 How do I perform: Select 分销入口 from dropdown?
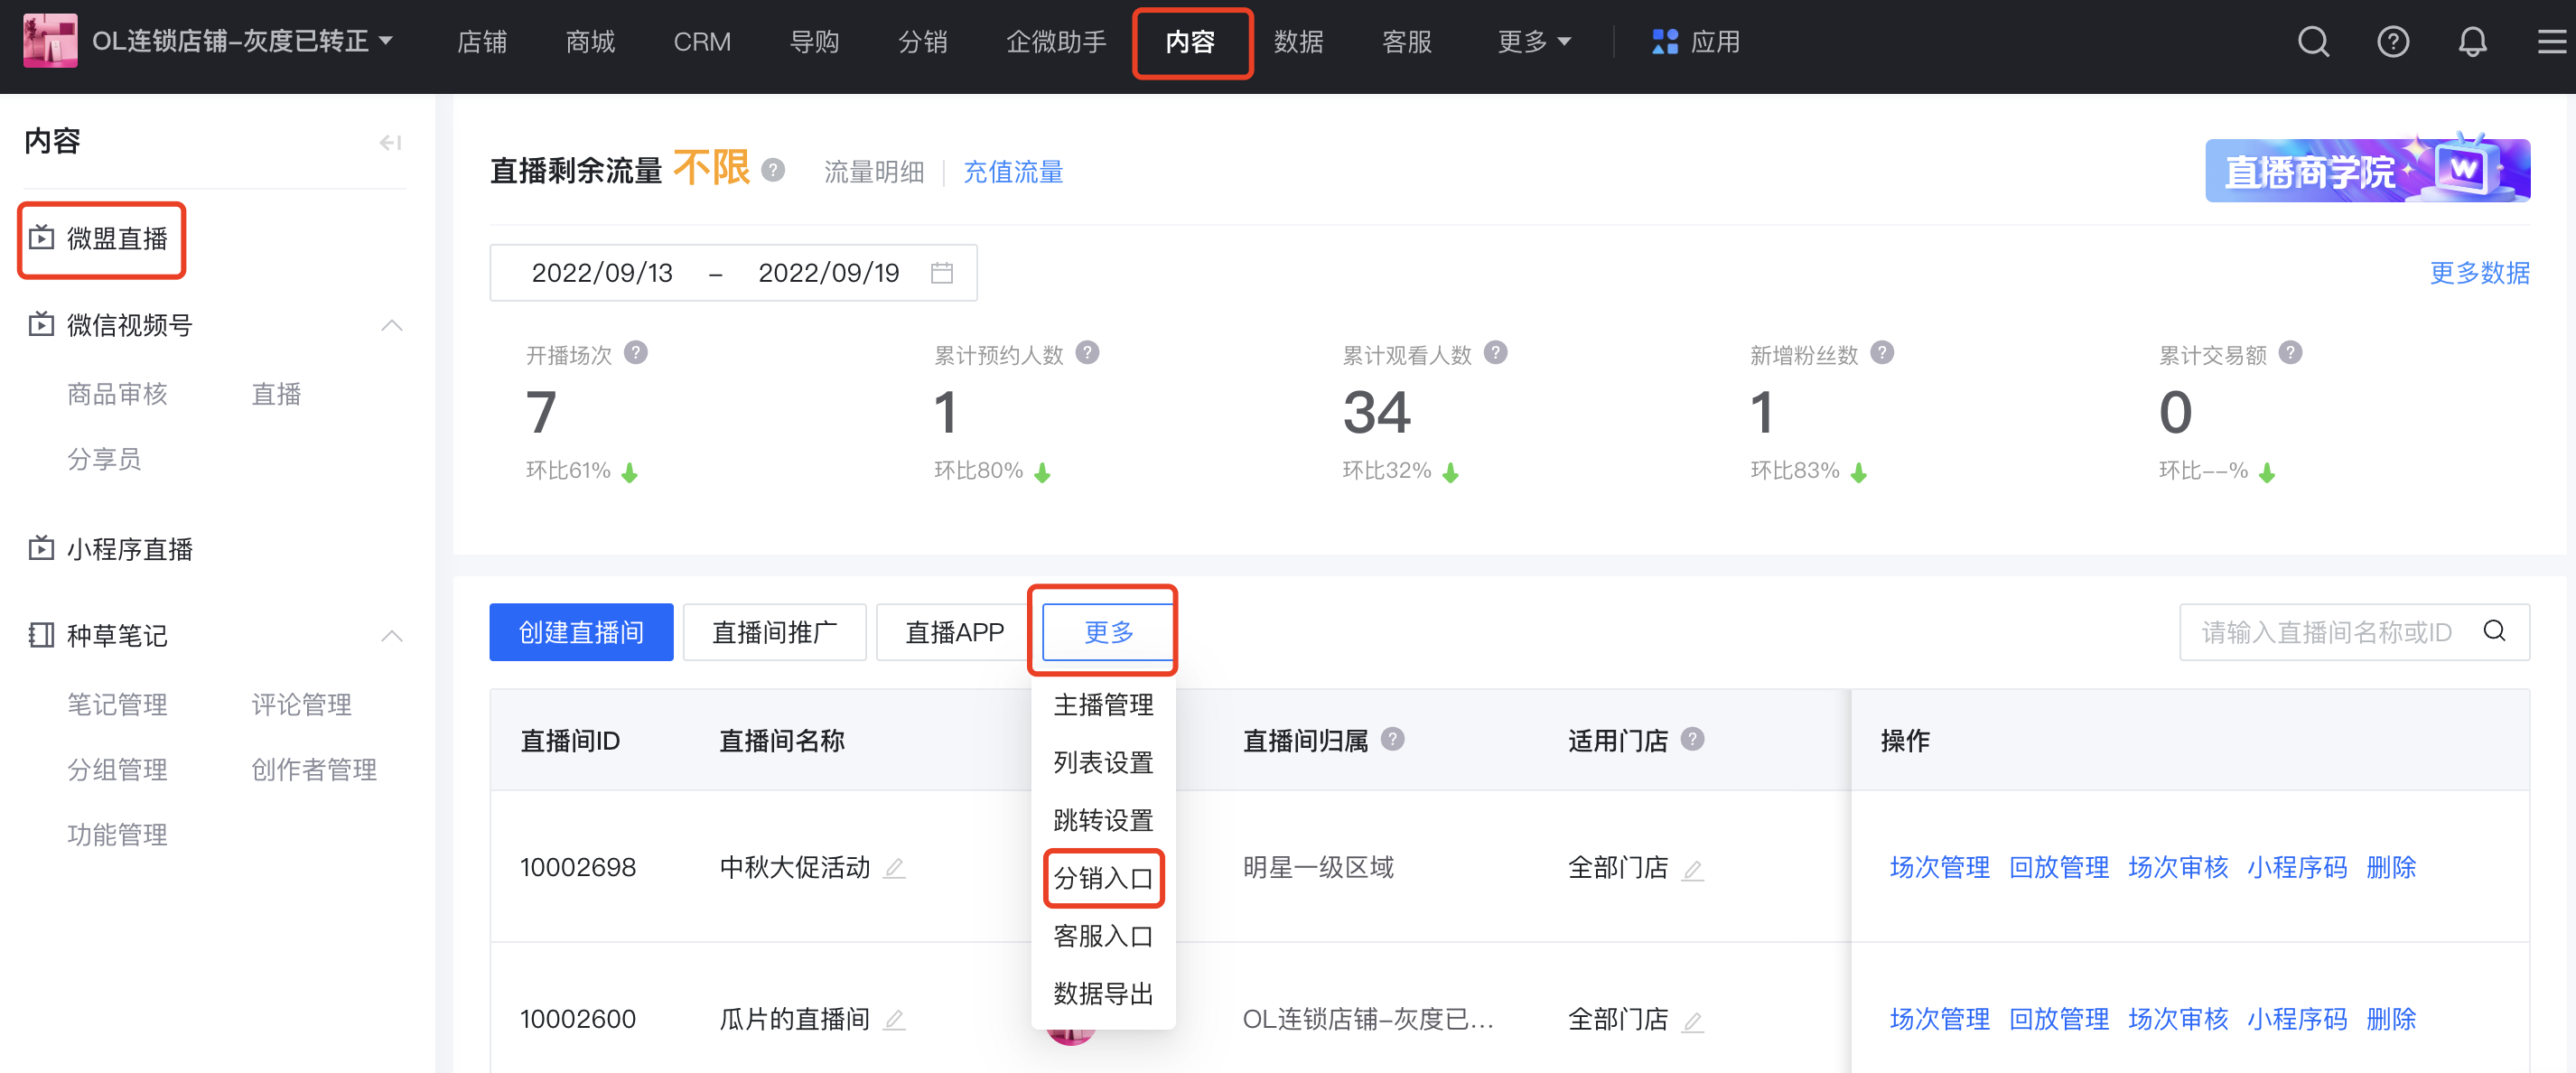pyautogui.click(x=1103, y=879)
